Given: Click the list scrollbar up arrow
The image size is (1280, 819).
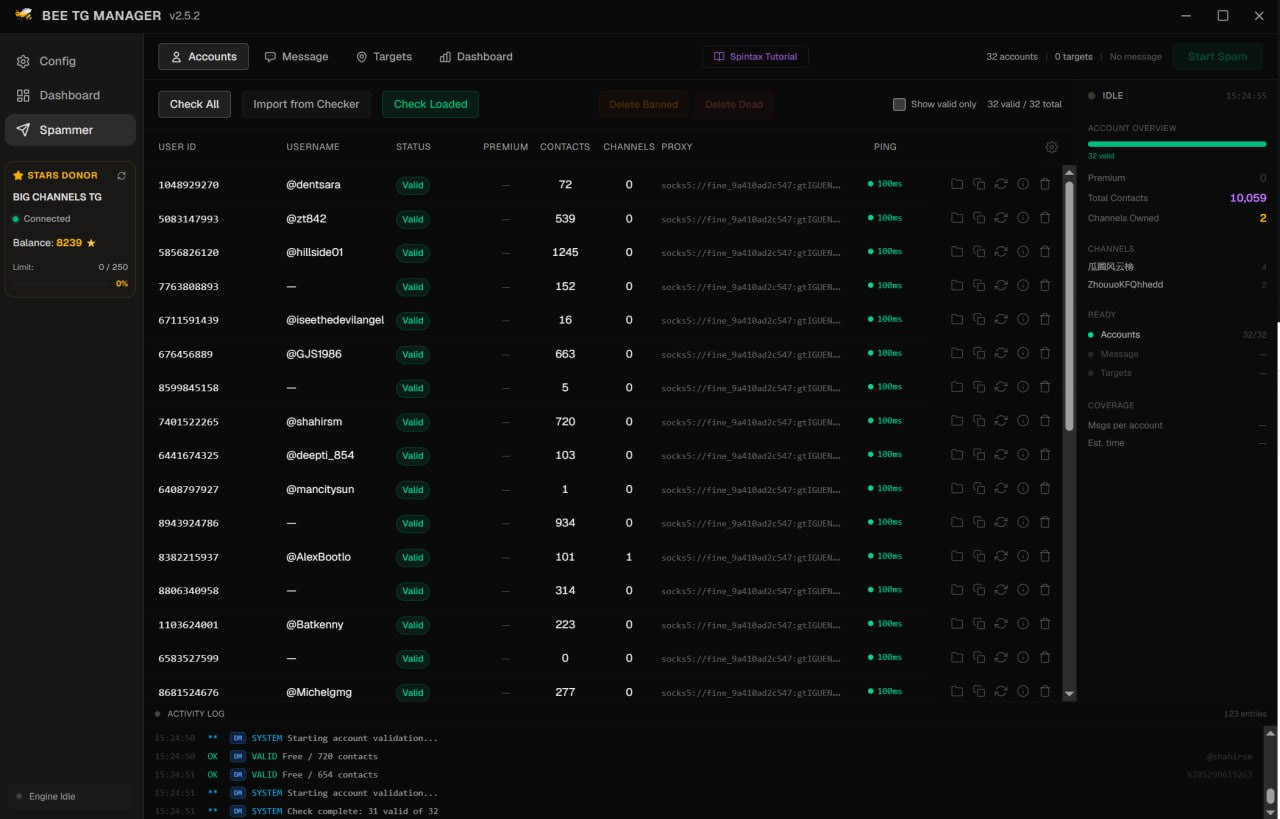Looking at the screenshot, I should coord(1069,172).
